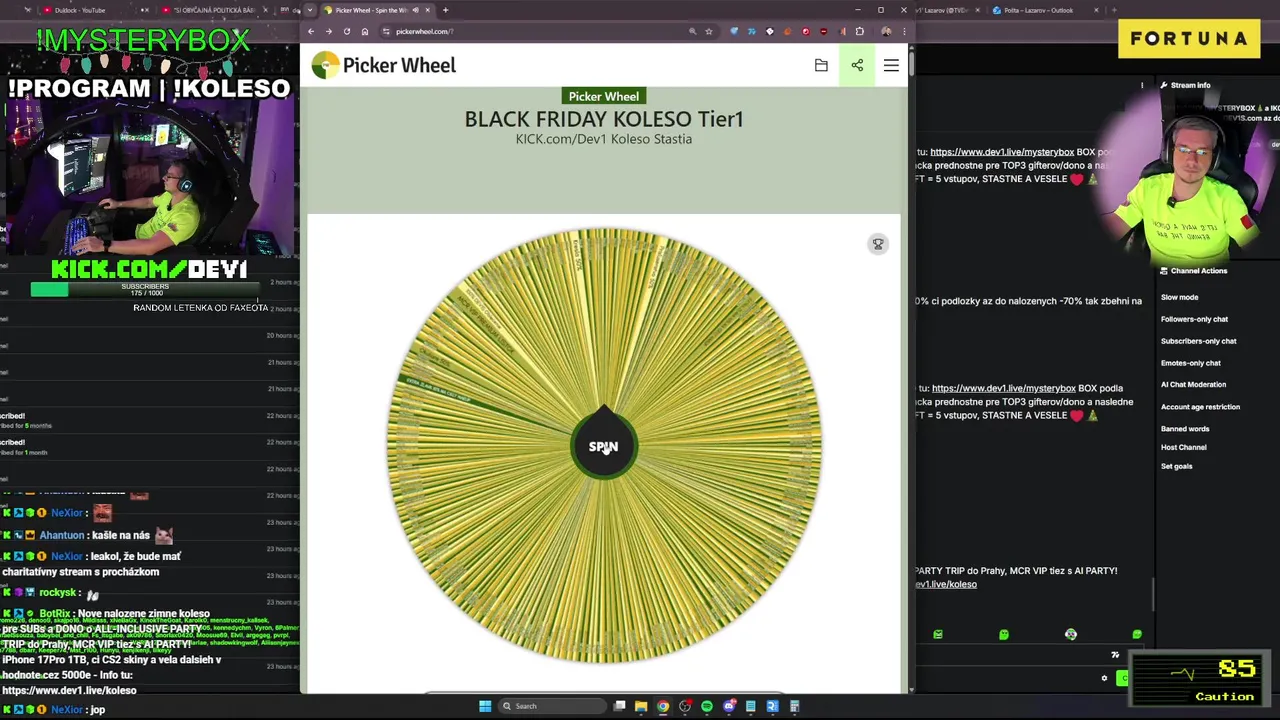Focus the pickerwheel.com address bar
This screenshot has width=1280, height=720.
coord(540,31)
